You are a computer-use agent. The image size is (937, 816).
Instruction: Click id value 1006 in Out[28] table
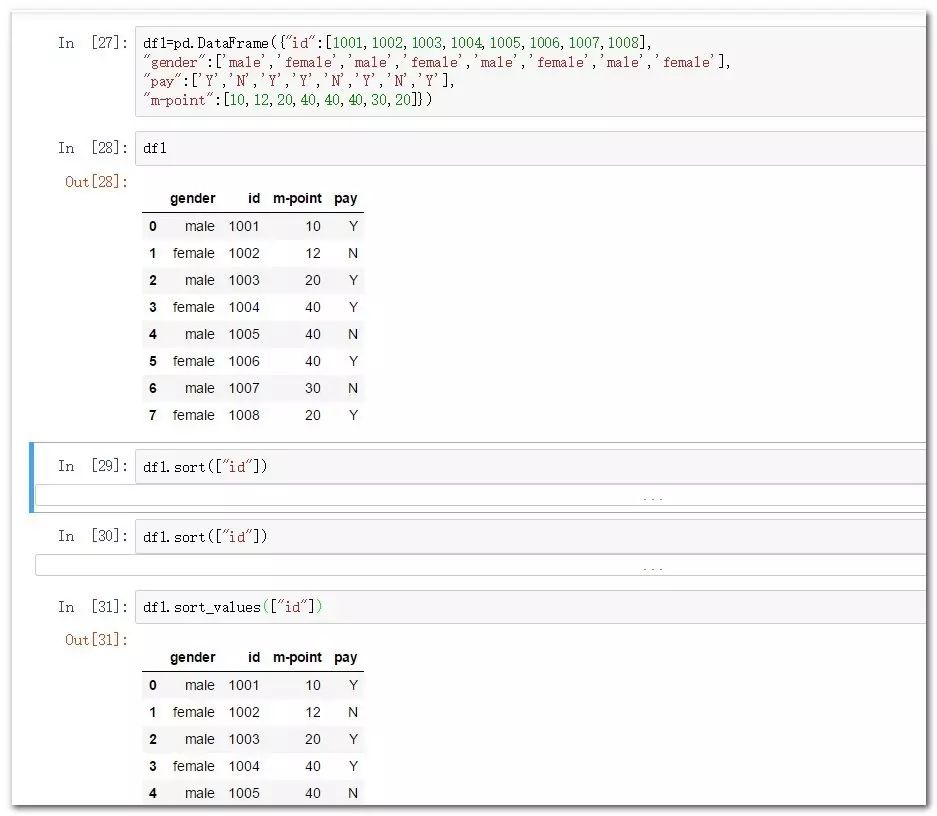click(x=244, y=361)
